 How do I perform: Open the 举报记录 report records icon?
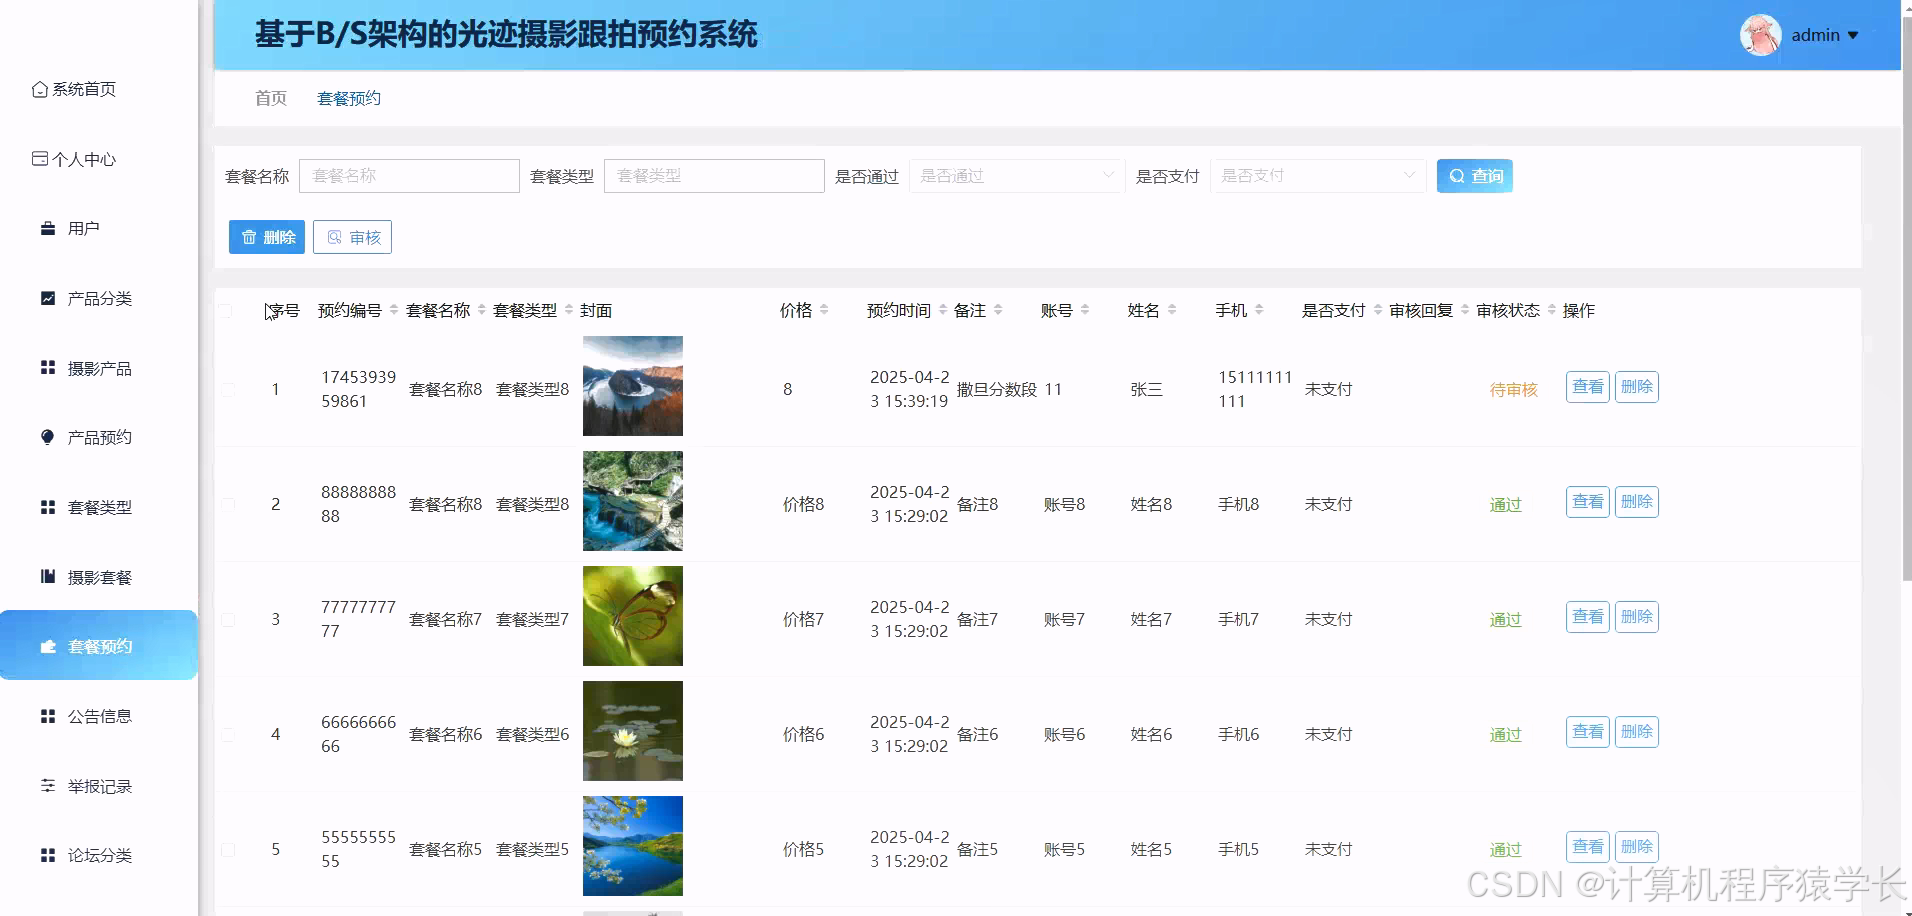[47, 785]
